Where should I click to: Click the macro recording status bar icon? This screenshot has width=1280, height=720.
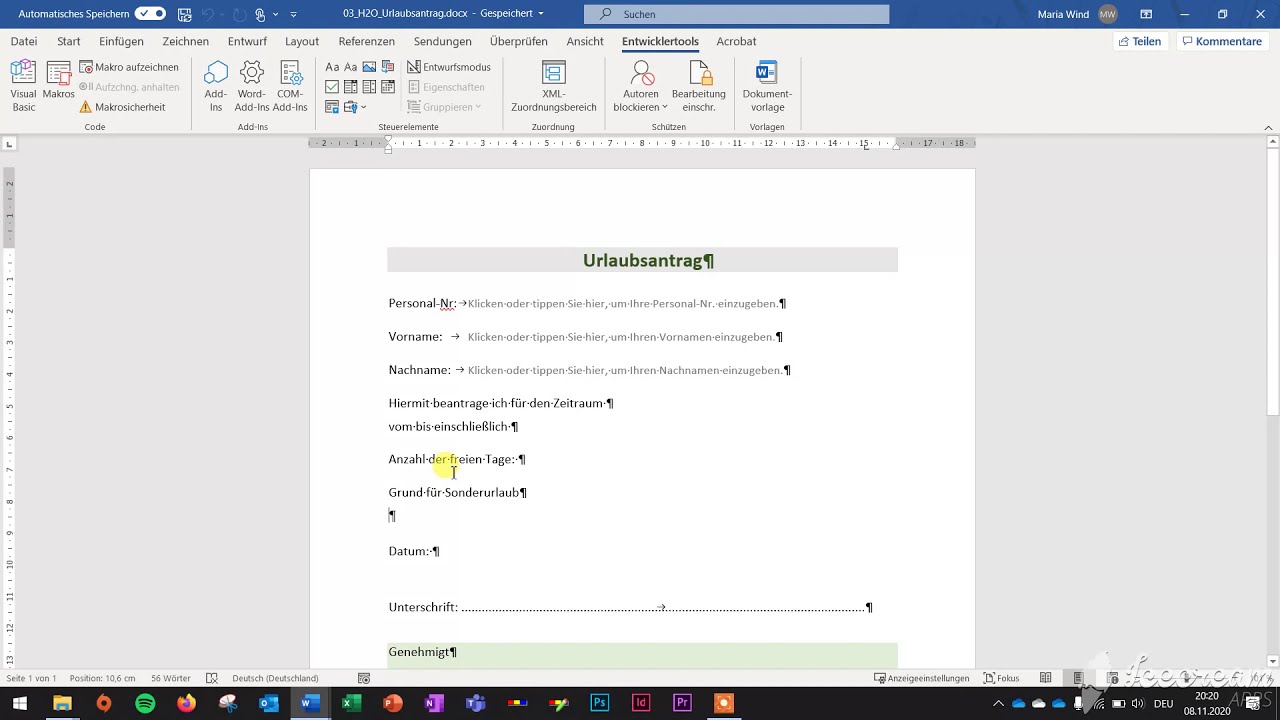pyautogui.click(x=364, y=678)
